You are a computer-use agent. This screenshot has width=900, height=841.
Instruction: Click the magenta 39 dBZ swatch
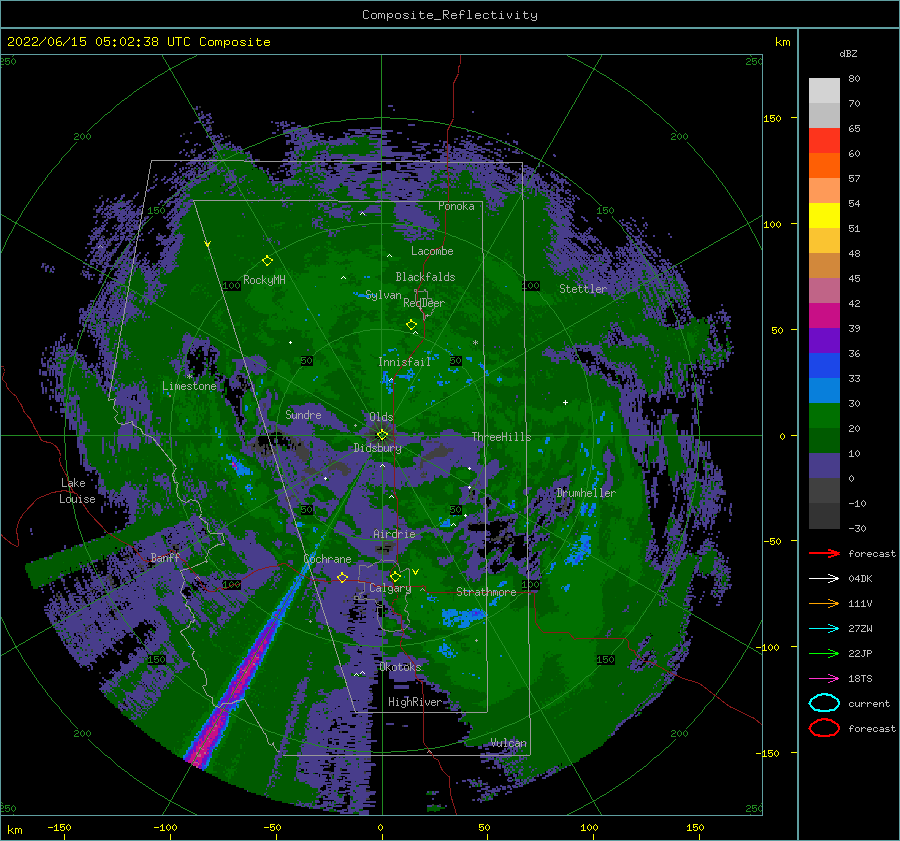824,316
